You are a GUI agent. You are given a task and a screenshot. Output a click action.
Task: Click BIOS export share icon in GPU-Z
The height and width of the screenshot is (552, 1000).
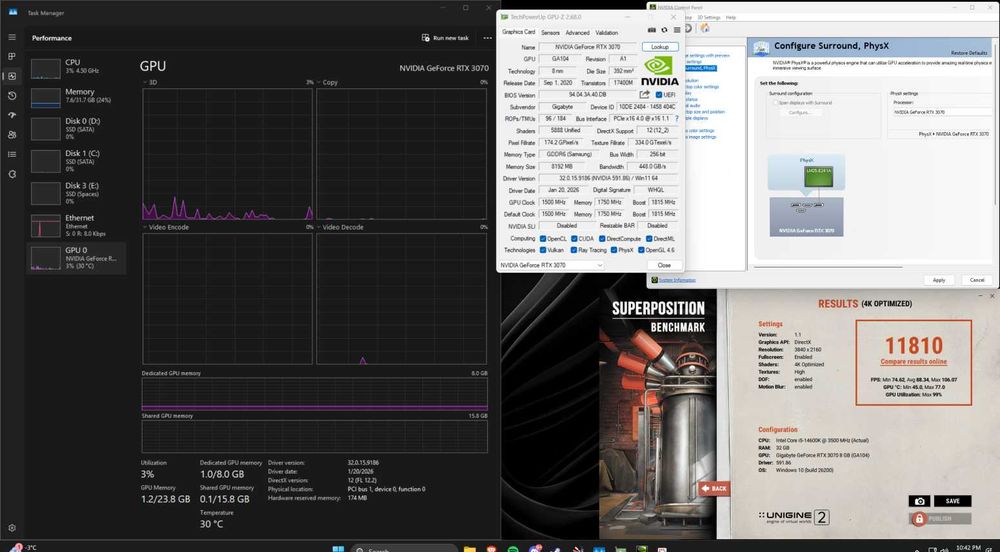pyautogui.click(x=645, y=94)
